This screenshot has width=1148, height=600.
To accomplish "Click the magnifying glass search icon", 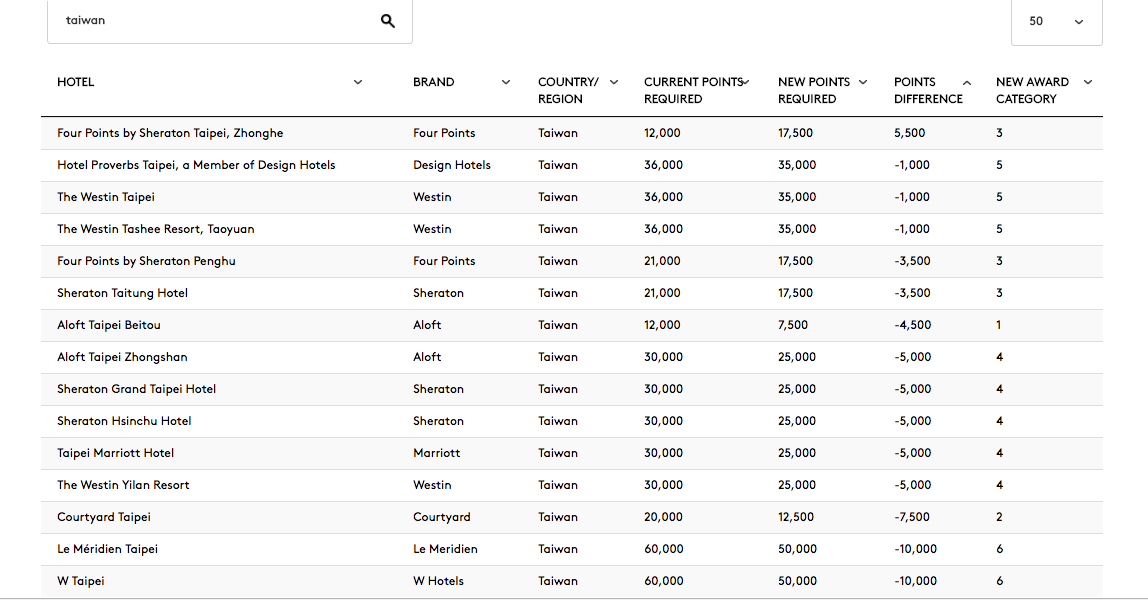I will [x=387, y=21].
